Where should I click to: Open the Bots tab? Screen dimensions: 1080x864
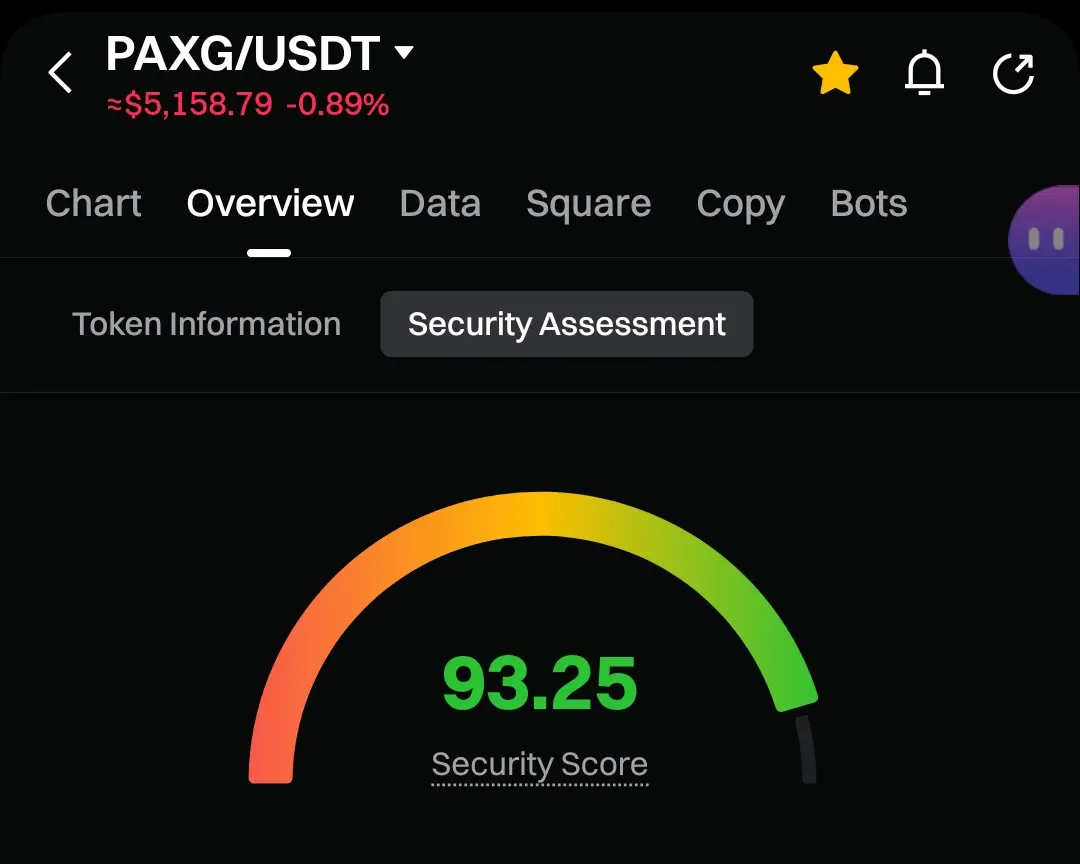tap(869, 203)
